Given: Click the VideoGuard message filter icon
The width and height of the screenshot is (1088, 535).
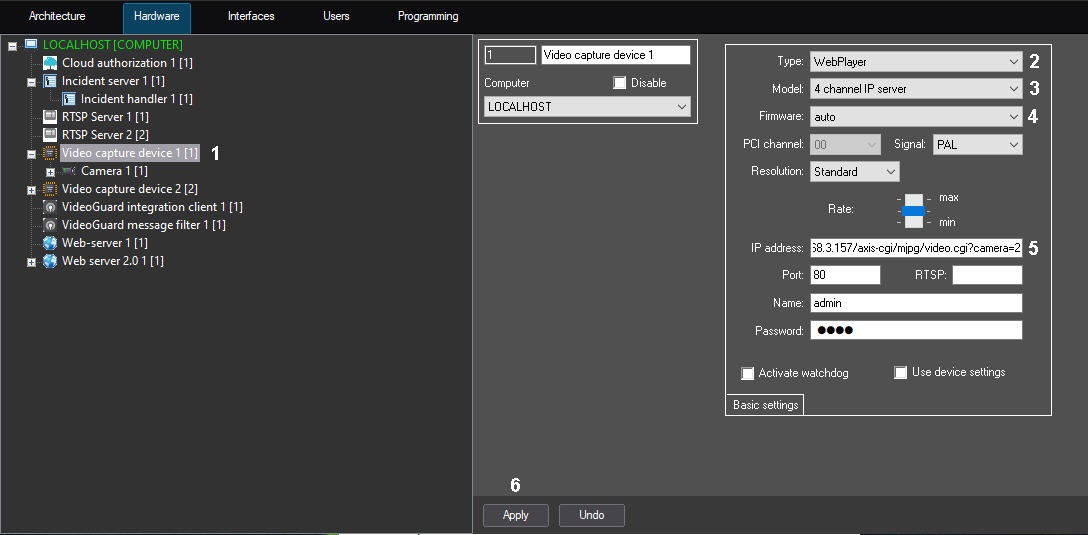Looking at the screenshot, I should click(x=50, y=225).
